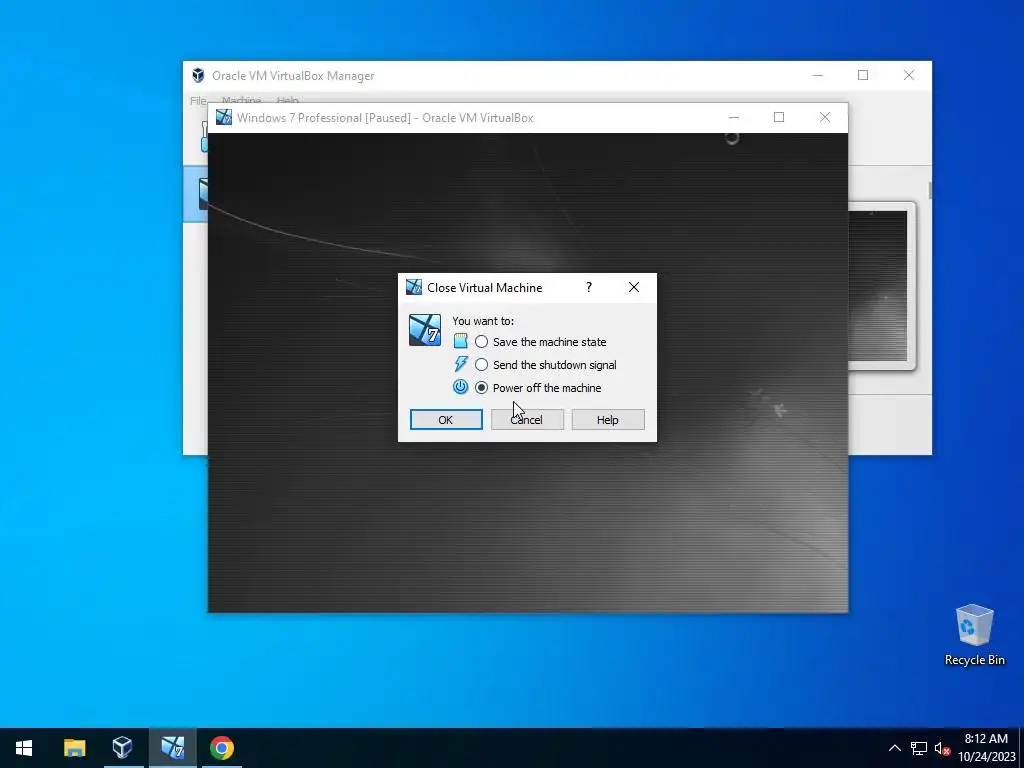
Task: Show hidden system tray icons
Action: click(895, 748)
